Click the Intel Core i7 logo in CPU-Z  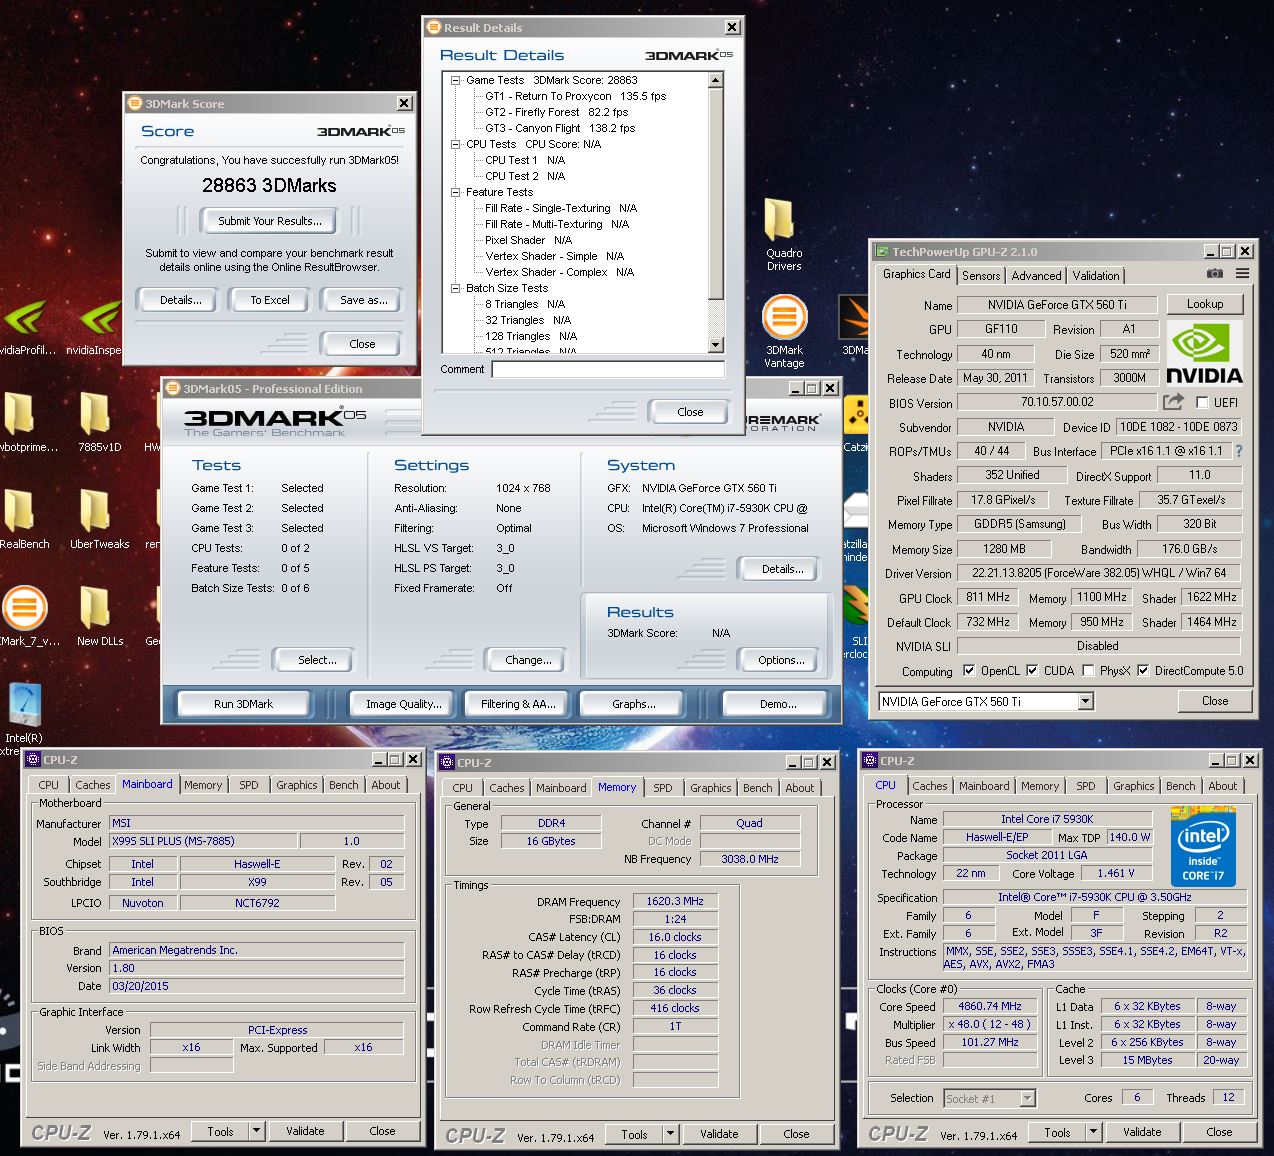(1203, 847)
